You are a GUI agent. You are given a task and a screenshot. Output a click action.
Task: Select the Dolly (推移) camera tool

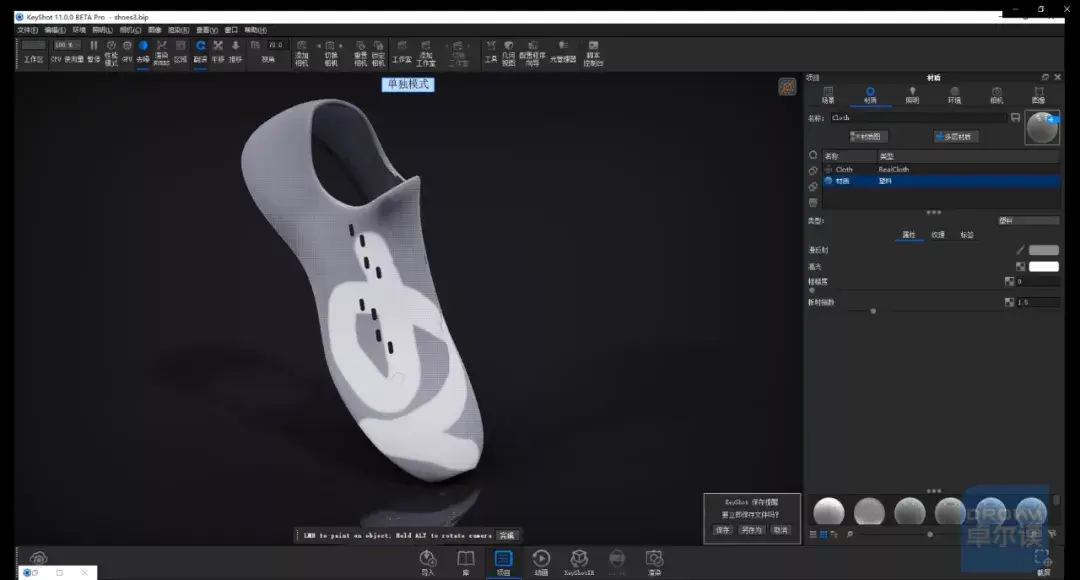pyautogui.click(x=236, y=51)
